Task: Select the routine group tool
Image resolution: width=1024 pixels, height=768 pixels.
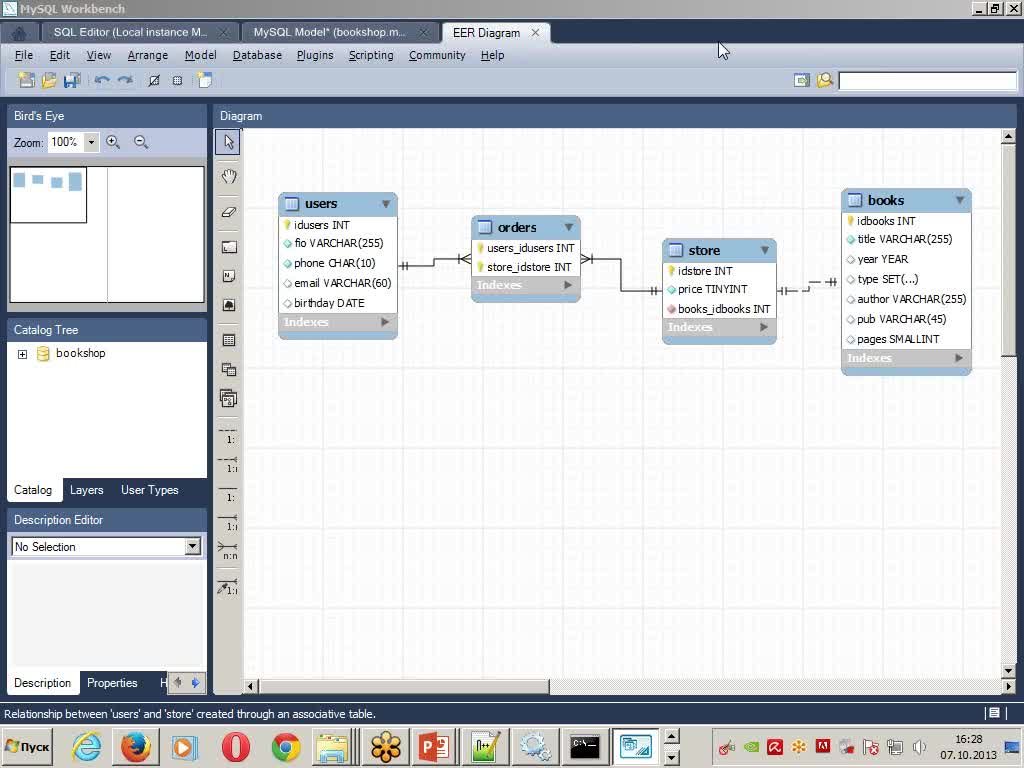Action: pos(229,398)
